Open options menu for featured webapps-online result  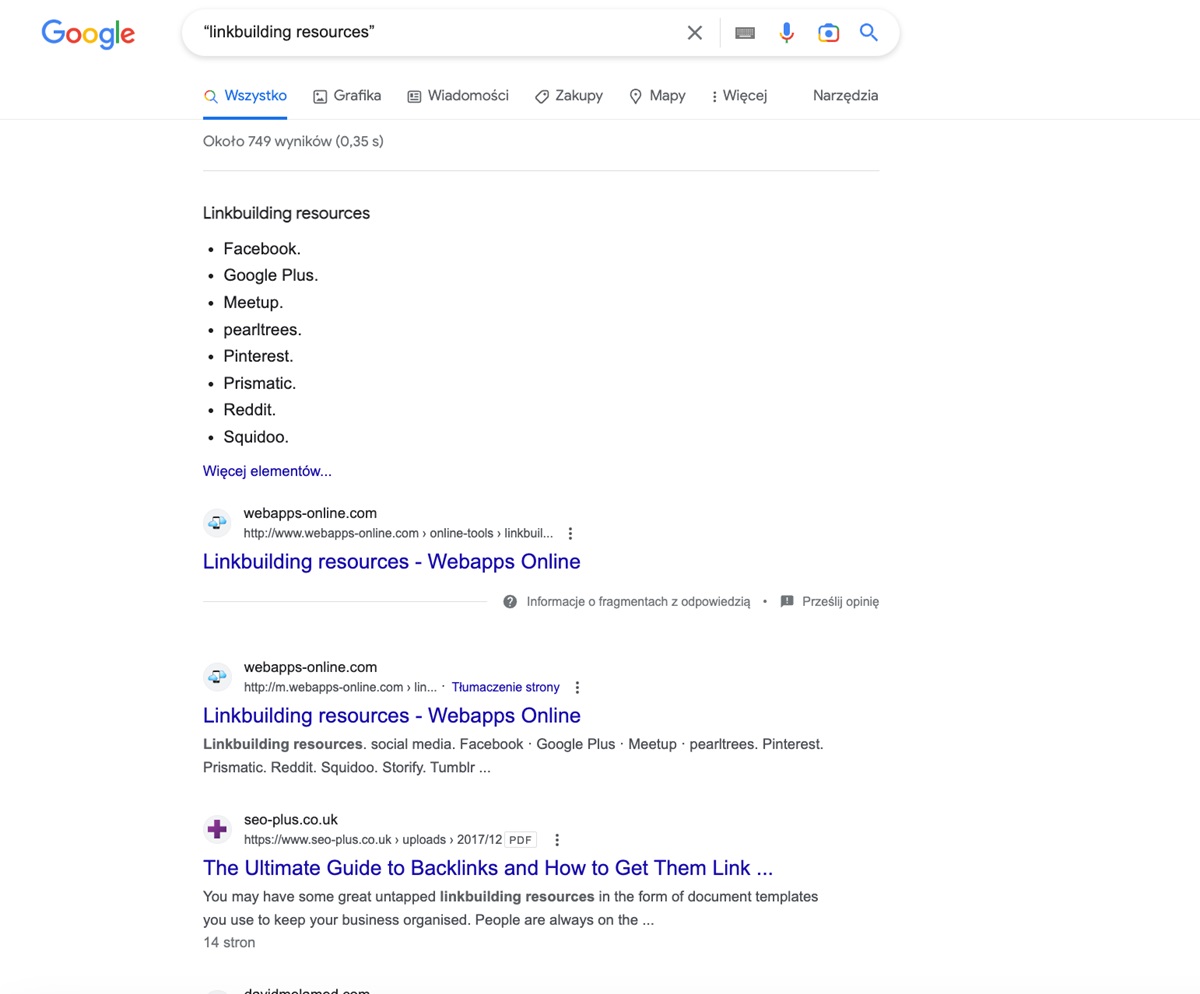click(571, 534)
